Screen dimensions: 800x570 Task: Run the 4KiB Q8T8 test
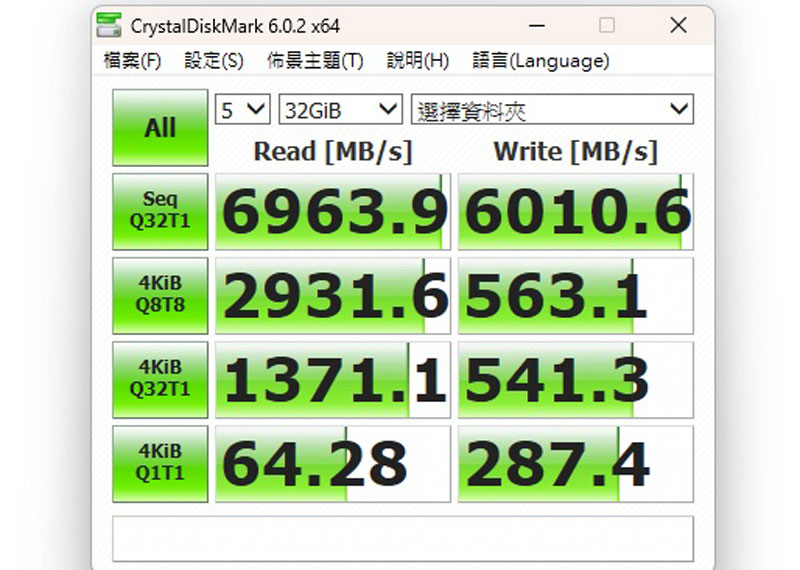coord(160,296)
